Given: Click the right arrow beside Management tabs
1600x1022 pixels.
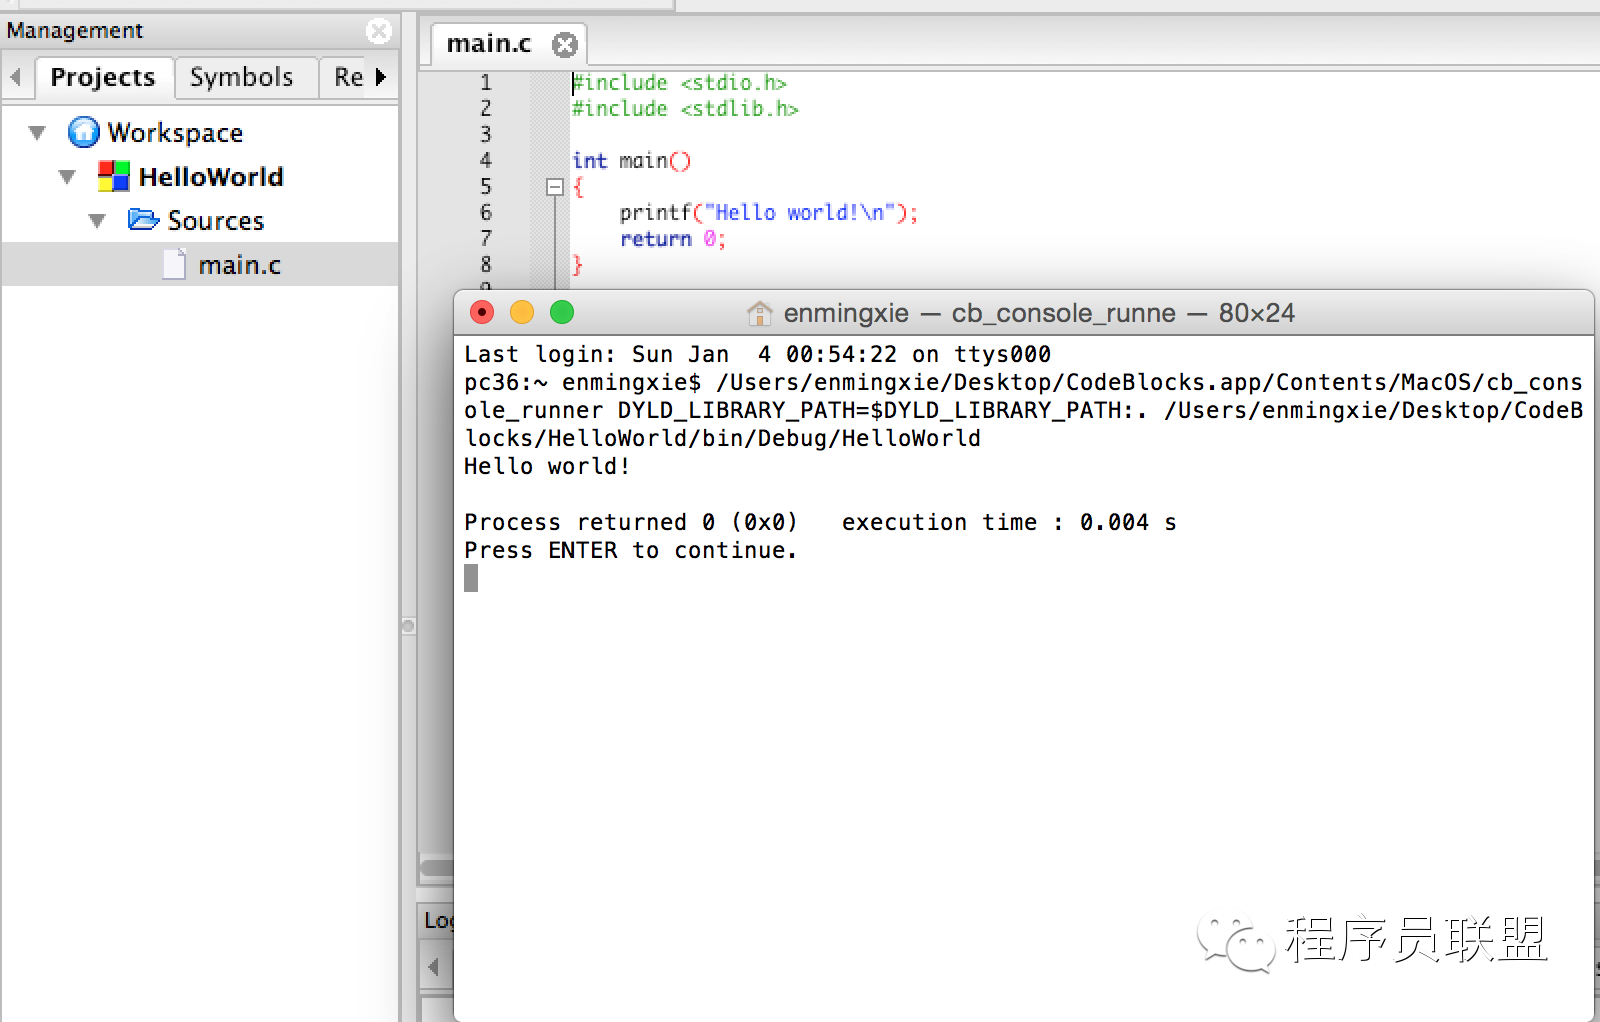Looking at the screenshot, I should pos(381,77).
